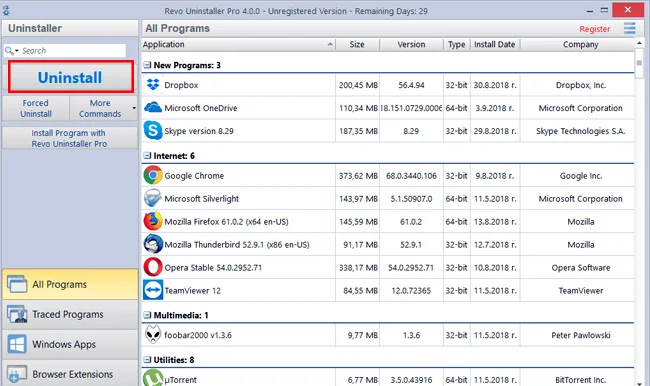Click the µTorrent program icon
This screenshot has height=386, width=650.
153,379
